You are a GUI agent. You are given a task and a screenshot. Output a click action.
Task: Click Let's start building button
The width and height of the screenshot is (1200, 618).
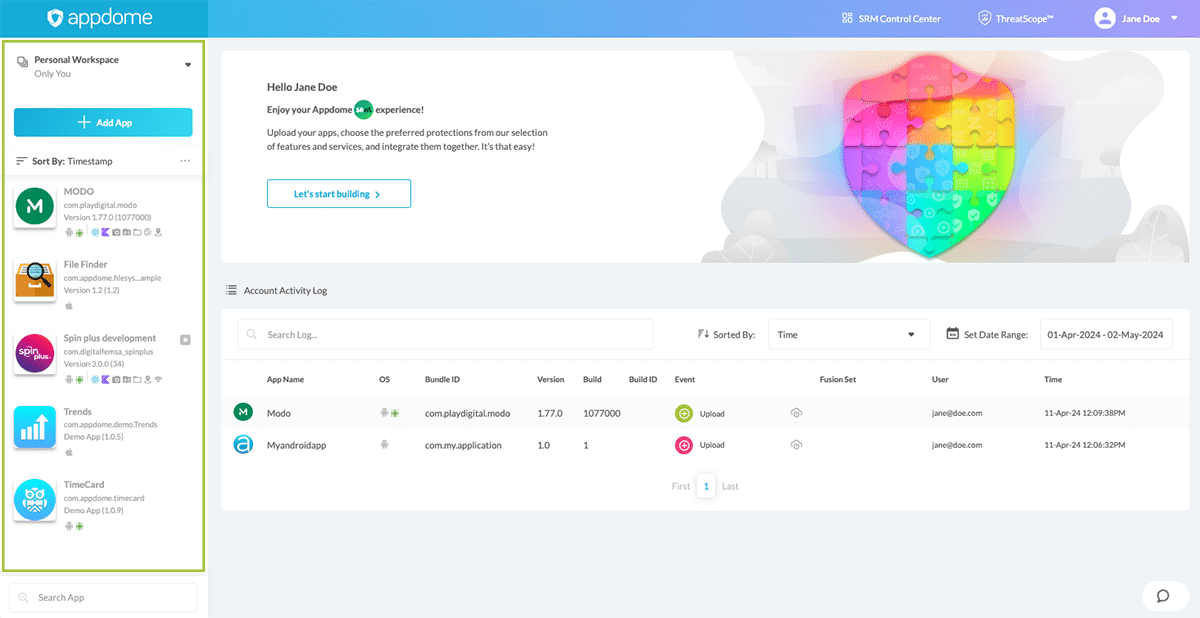(338, 194)
